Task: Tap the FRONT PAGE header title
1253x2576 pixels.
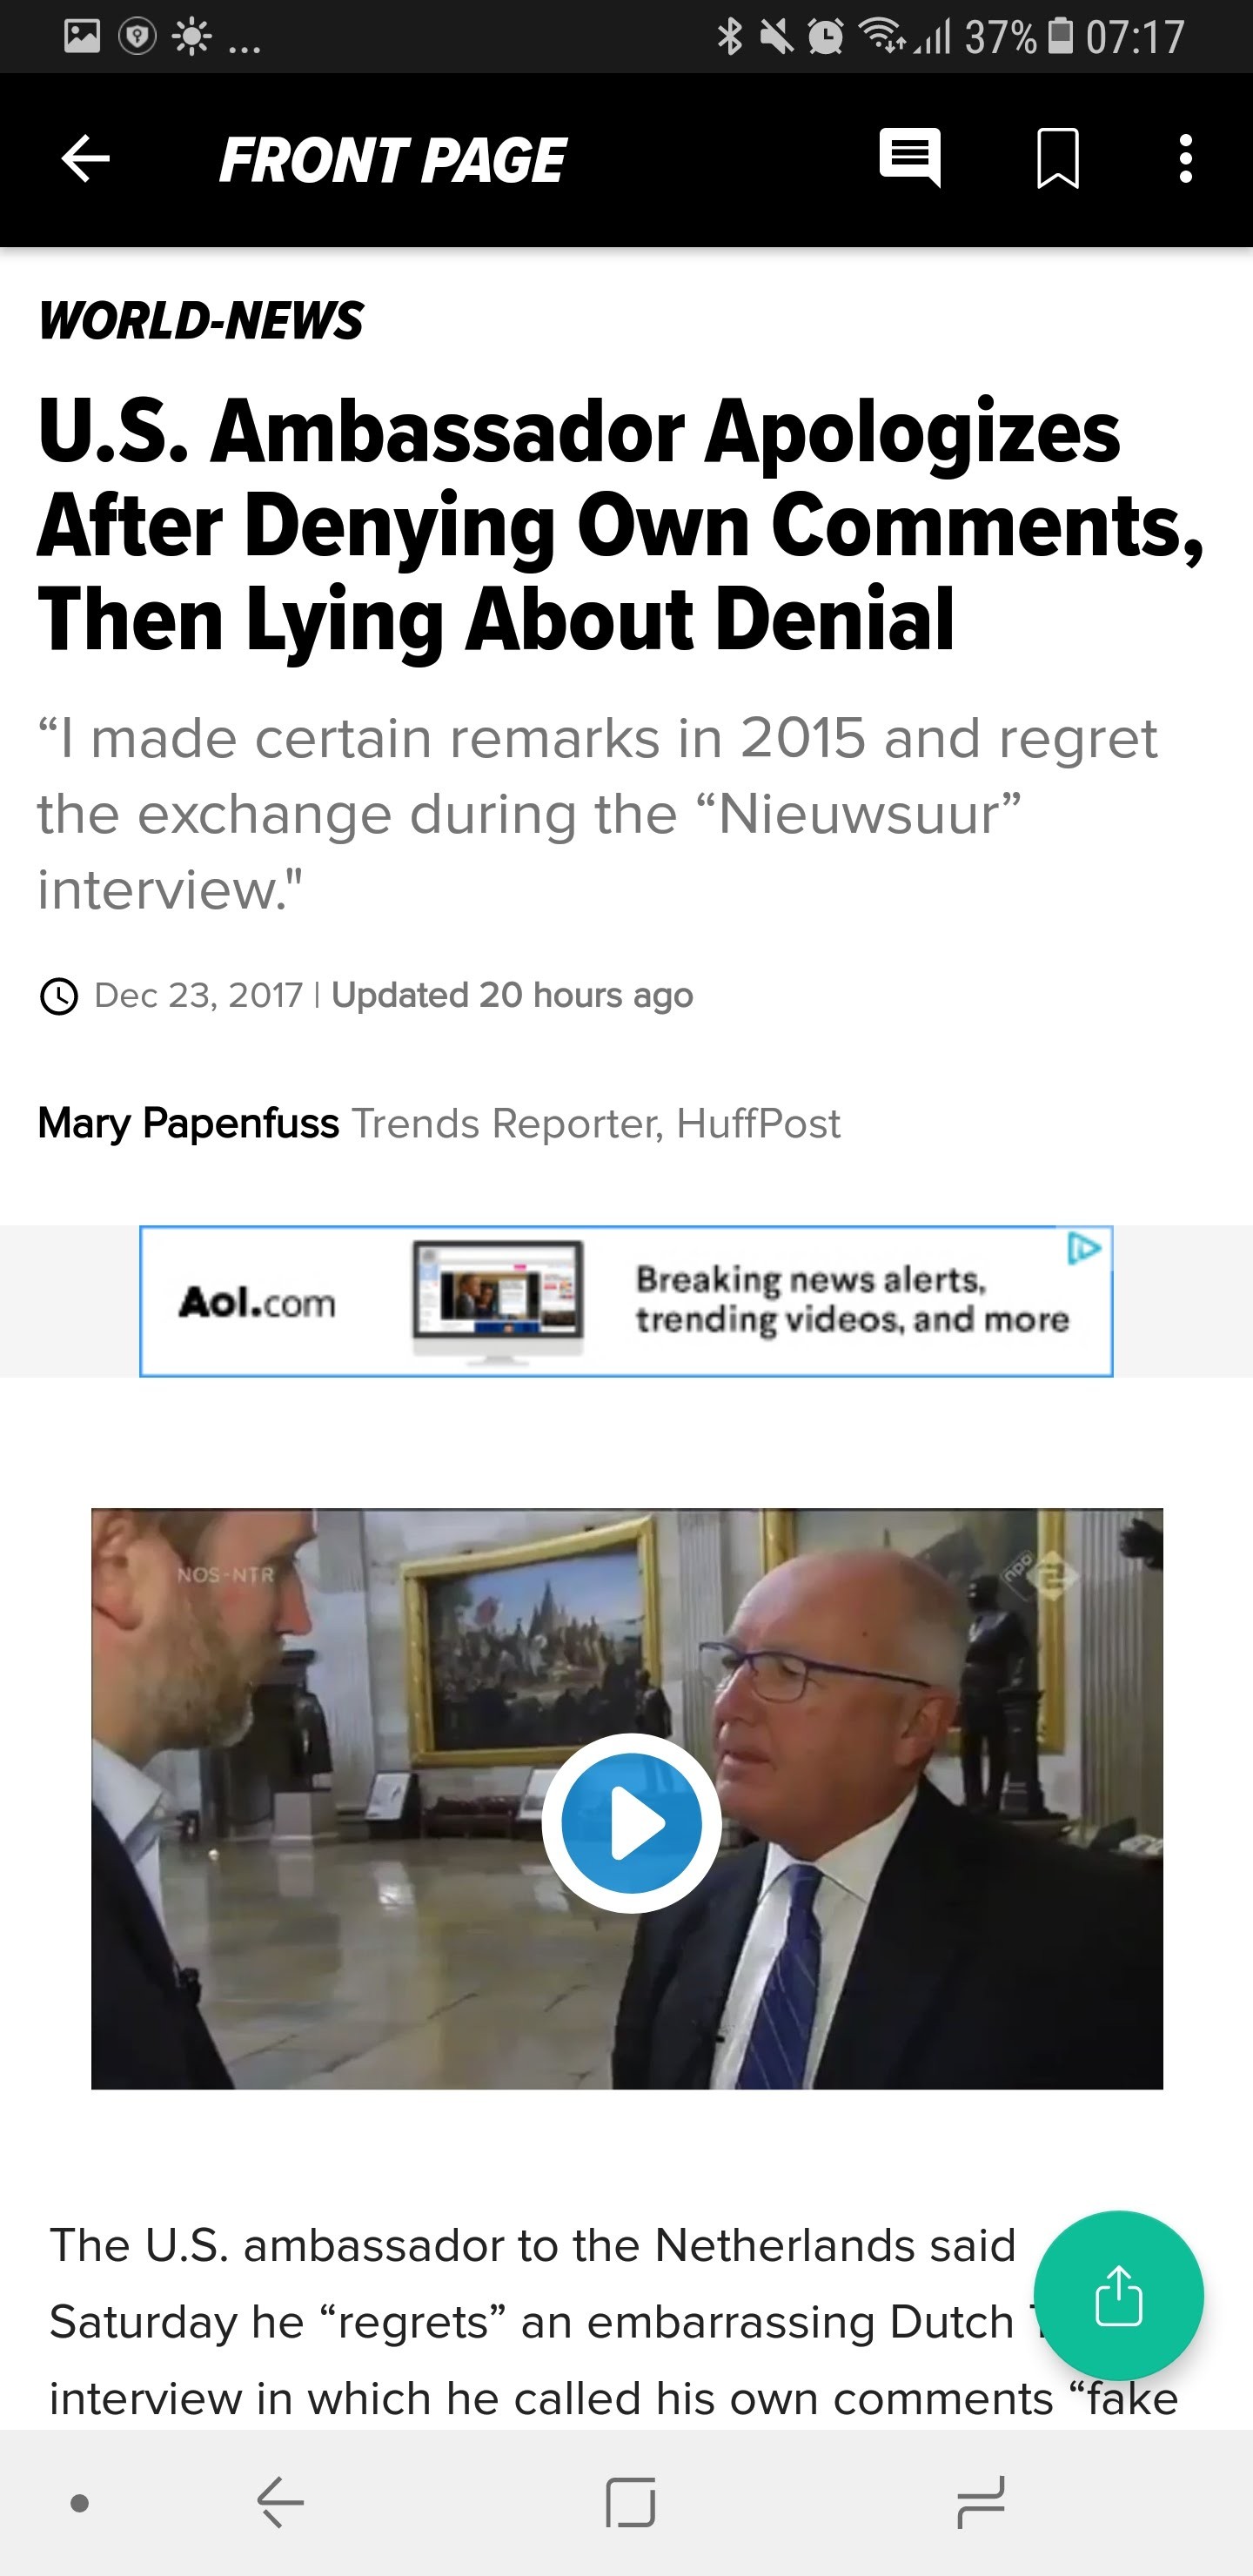Action: click(392, 160)
